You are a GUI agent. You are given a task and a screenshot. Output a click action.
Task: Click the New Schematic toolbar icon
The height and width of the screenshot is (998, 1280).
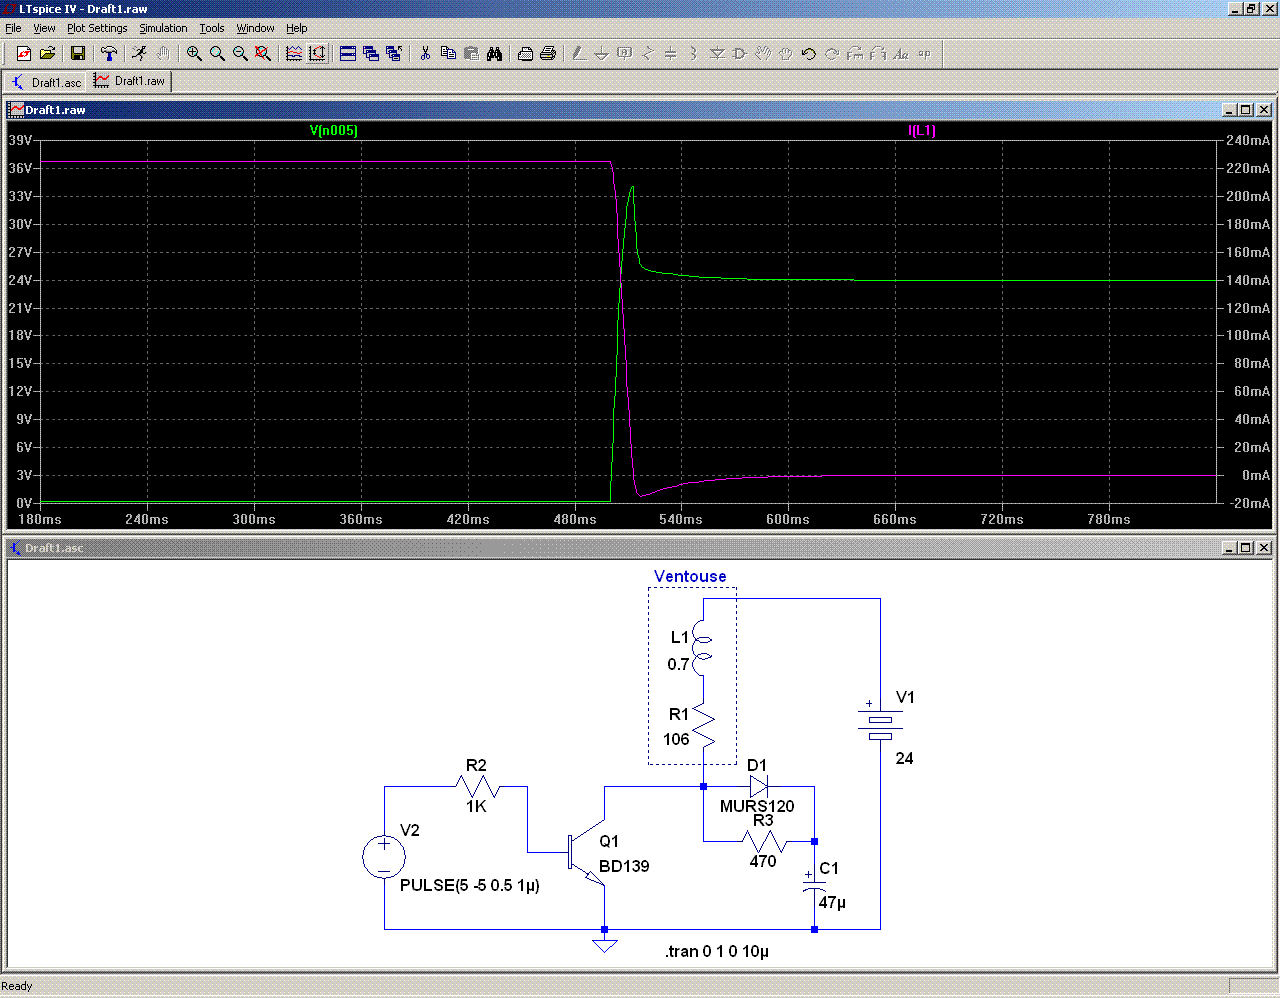[x=23, y=54]
